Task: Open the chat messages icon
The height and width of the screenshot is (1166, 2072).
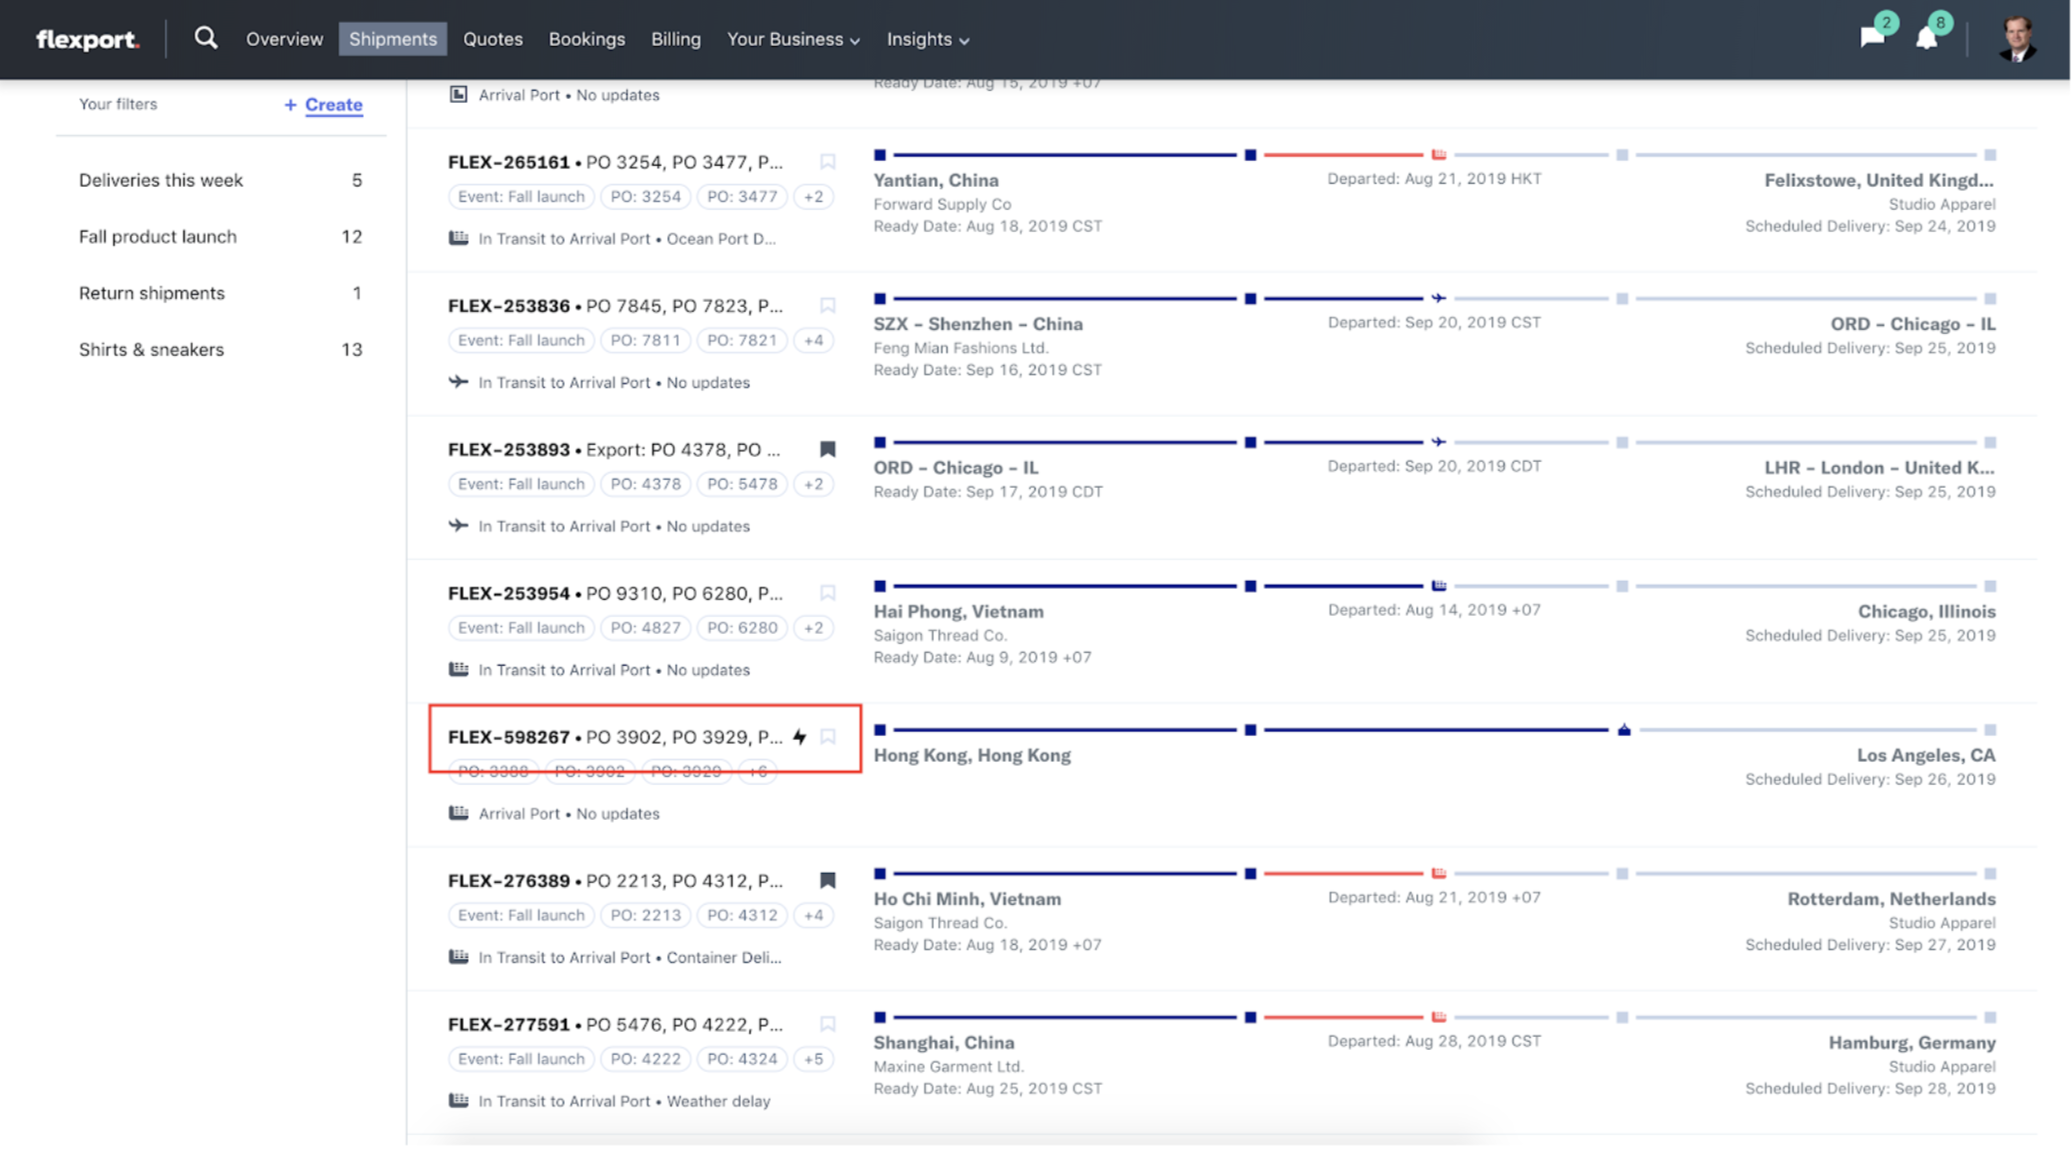Action: [x=1872, y=38]
